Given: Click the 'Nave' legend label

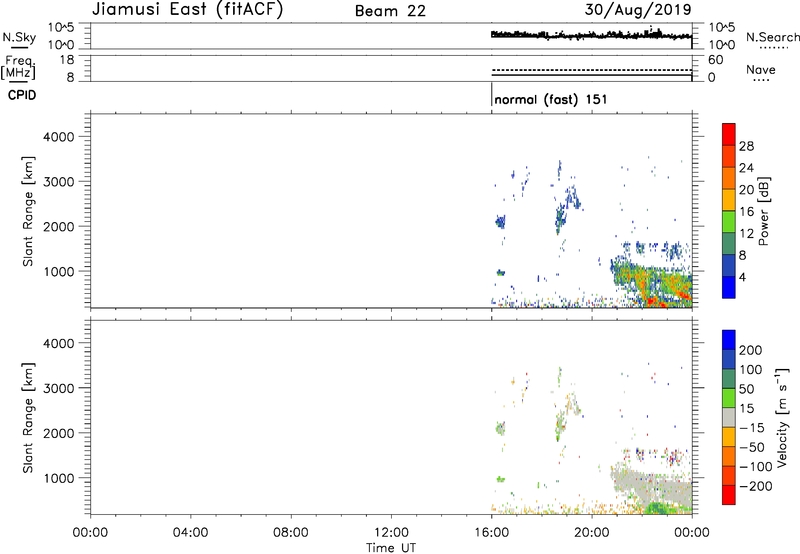Looking at the screenshot, I should click(x=761, y=69).
